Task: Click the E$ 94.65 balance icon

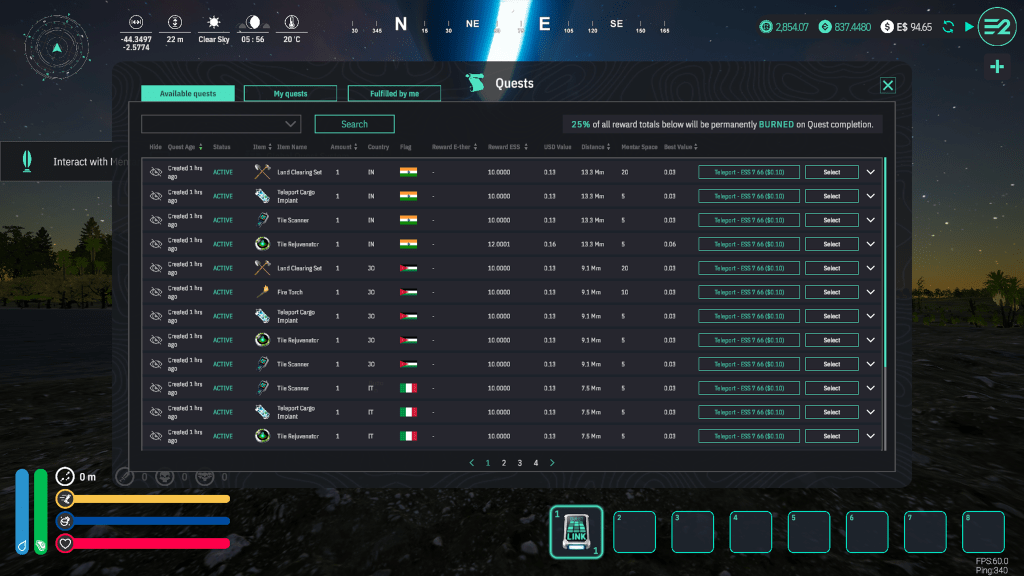Action: (x=887, y=27)
